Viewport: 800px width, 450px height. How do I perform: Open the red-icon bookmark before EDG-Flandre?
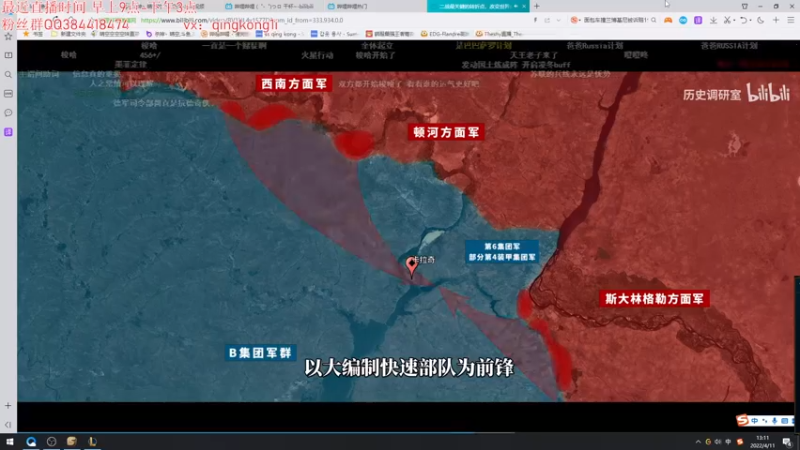tap(390, 34)
